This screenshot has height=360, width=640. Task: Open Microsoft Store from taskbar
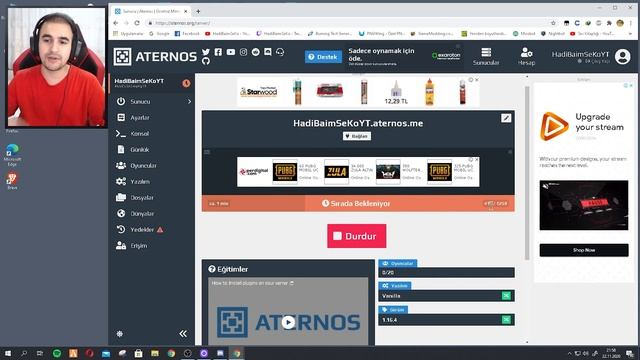[138, 353]
